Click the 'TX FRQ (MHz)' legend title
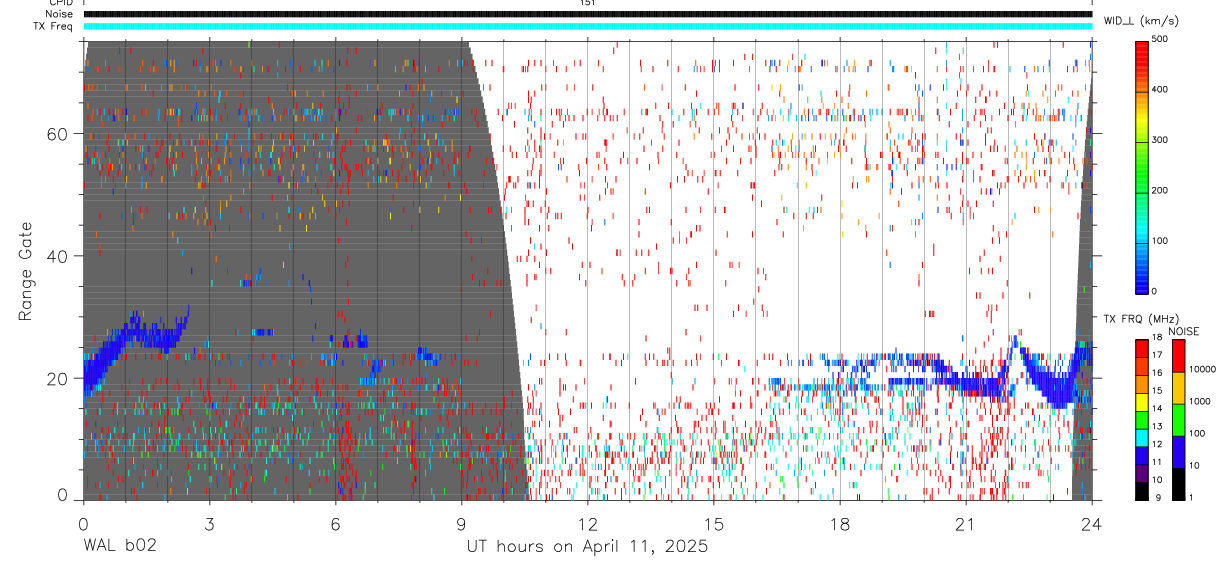This screenshot has width=1228, height=567. point(1139,318)
